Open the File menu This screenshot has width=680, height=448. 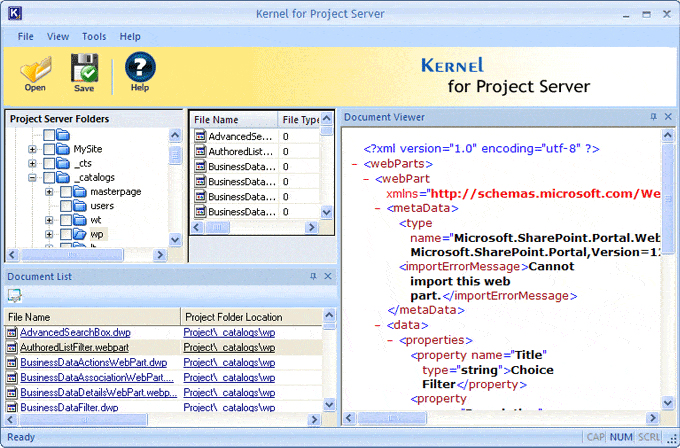pos(26,36)
